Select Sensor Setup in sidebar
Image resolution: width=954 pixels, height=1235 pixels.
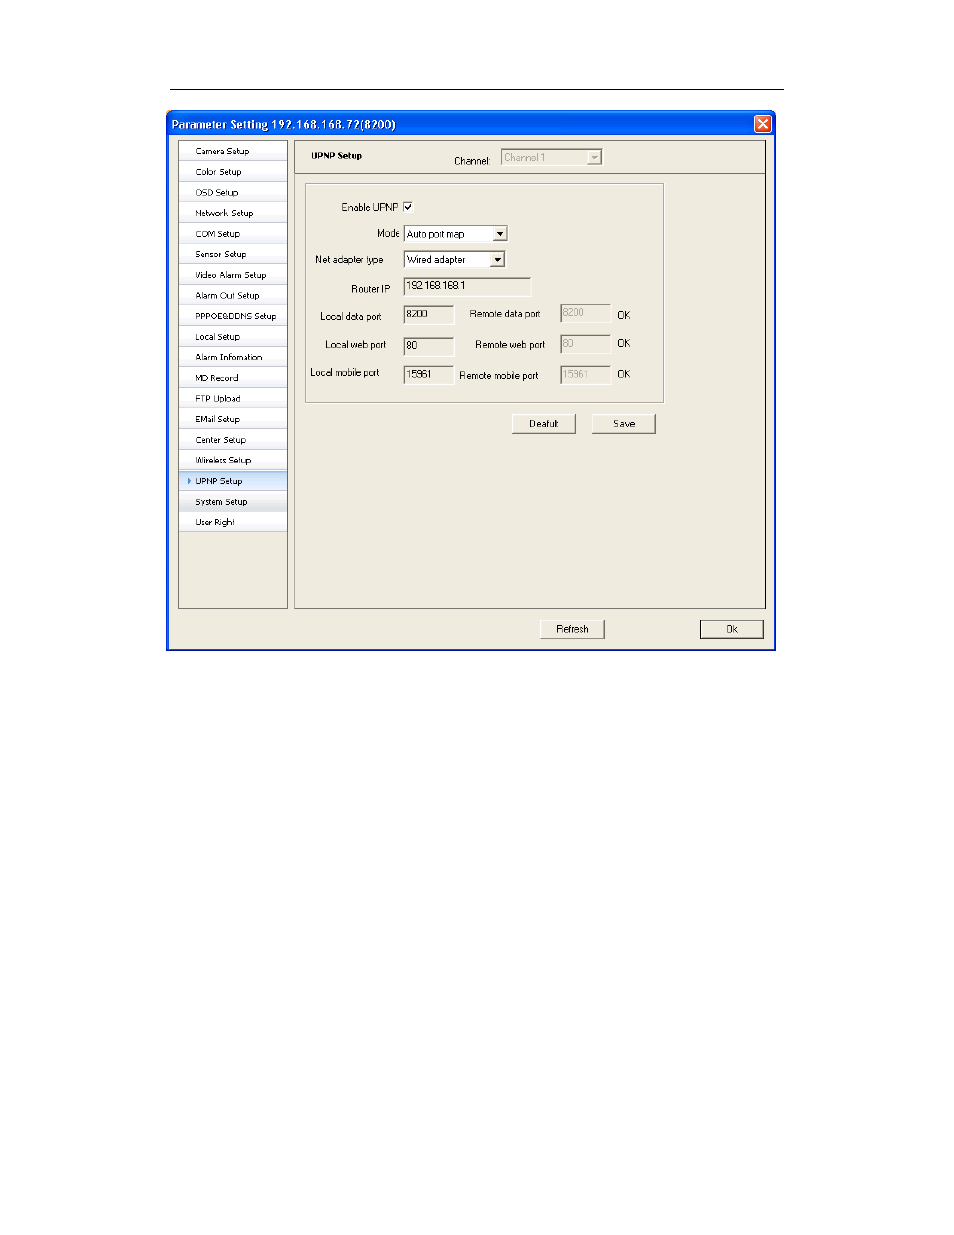point(233,254)
